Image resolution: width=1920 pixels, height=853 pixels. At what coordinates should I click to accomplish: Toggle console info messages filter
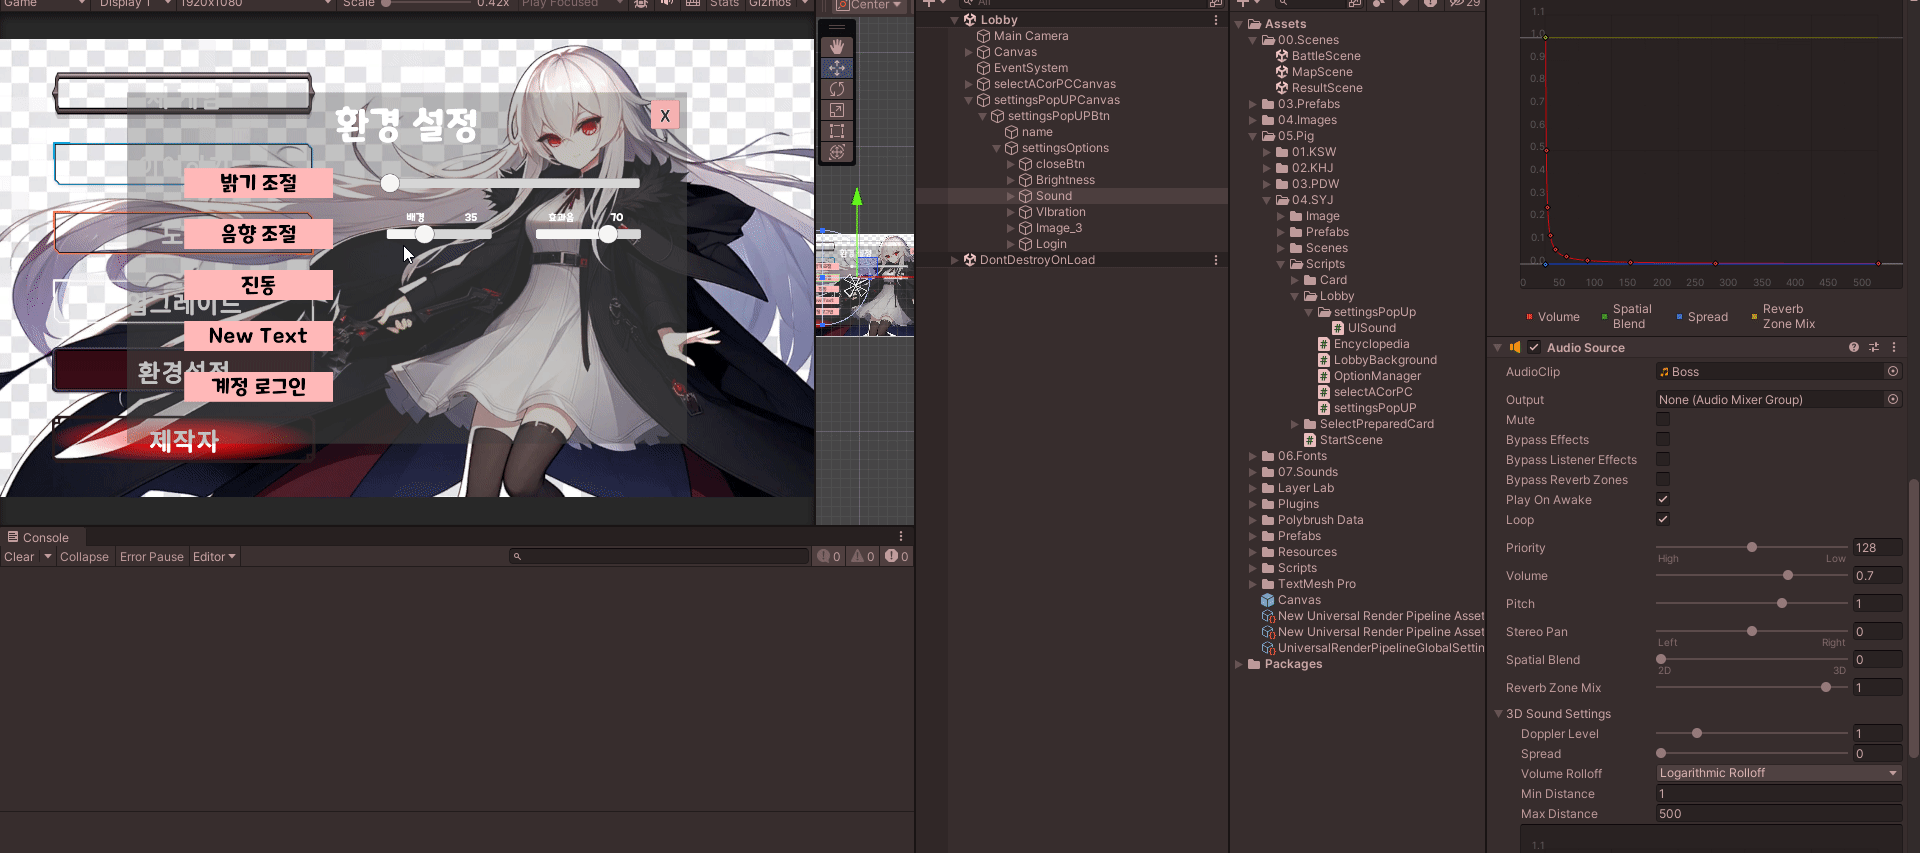point(829,557)
